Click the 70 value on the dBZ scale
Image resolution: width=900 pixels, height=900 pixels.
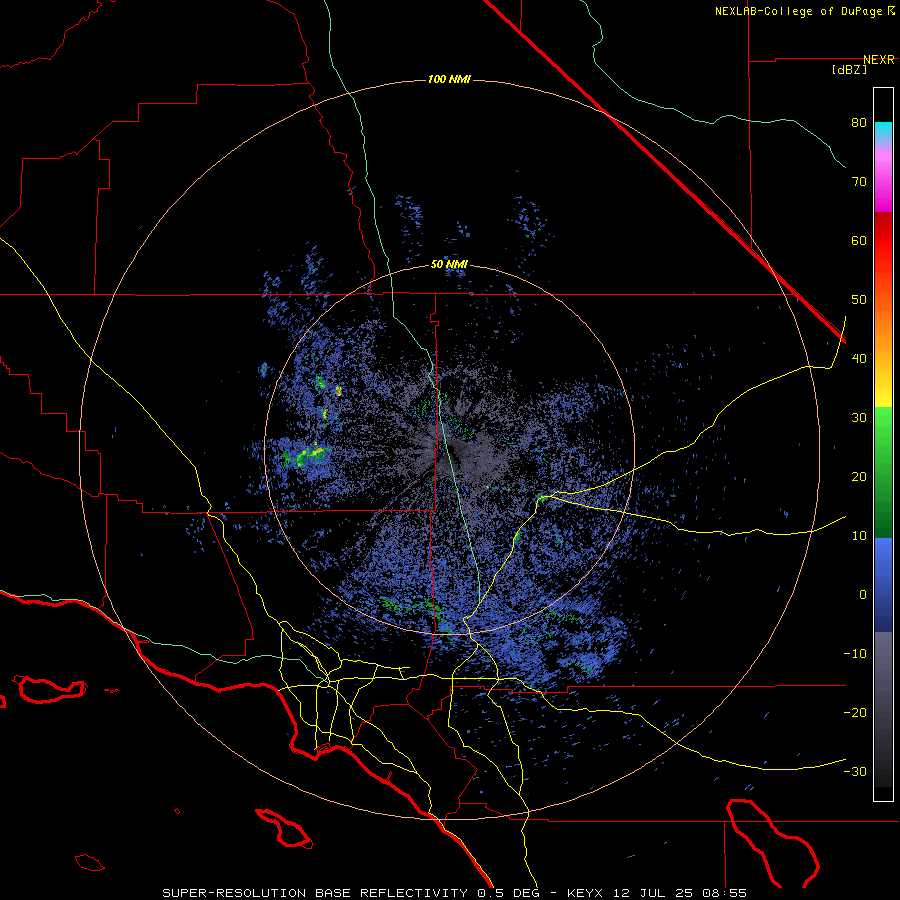pyautogui.click(x=859, y=182)
